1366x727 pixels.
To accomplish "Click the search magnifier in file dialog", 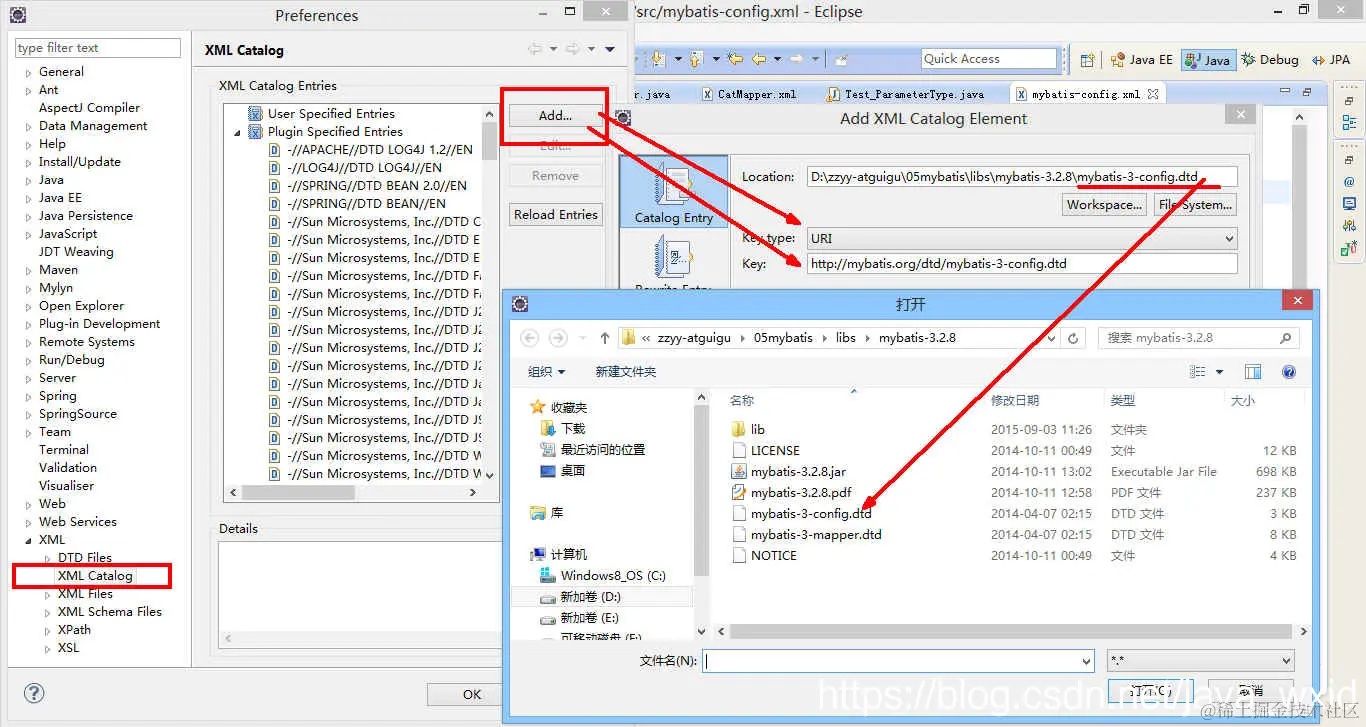I will tap(1287, 338).
